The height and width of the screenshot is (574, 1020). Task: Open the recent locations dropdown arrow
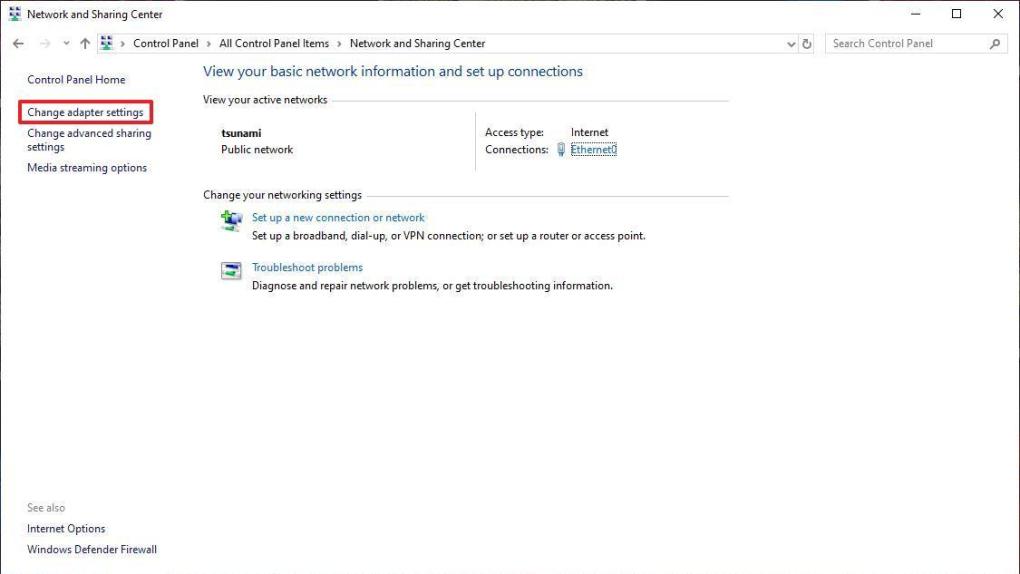click(x=66, y=44)
